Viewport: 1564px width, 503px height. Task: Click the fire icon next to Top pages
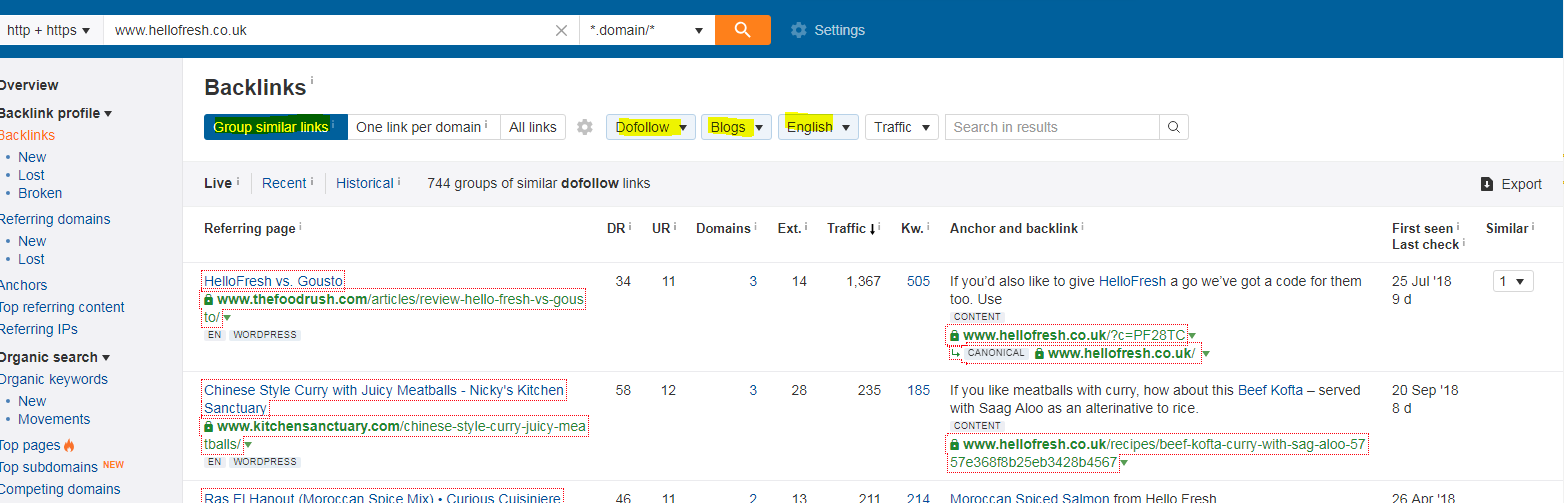coord(69,445)
